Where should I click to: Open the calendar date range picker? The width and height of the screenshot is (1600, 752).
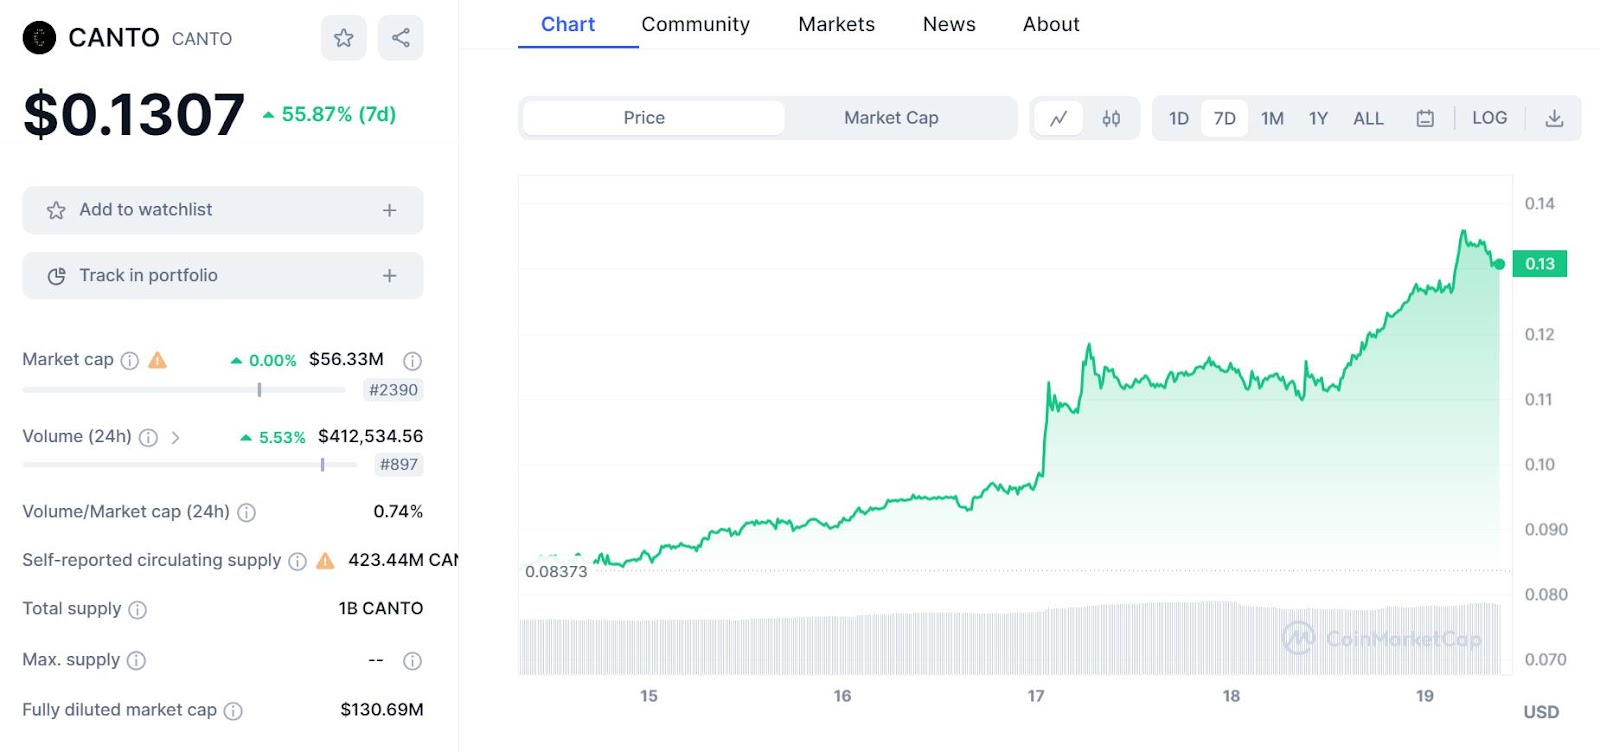pos(1425,118)
